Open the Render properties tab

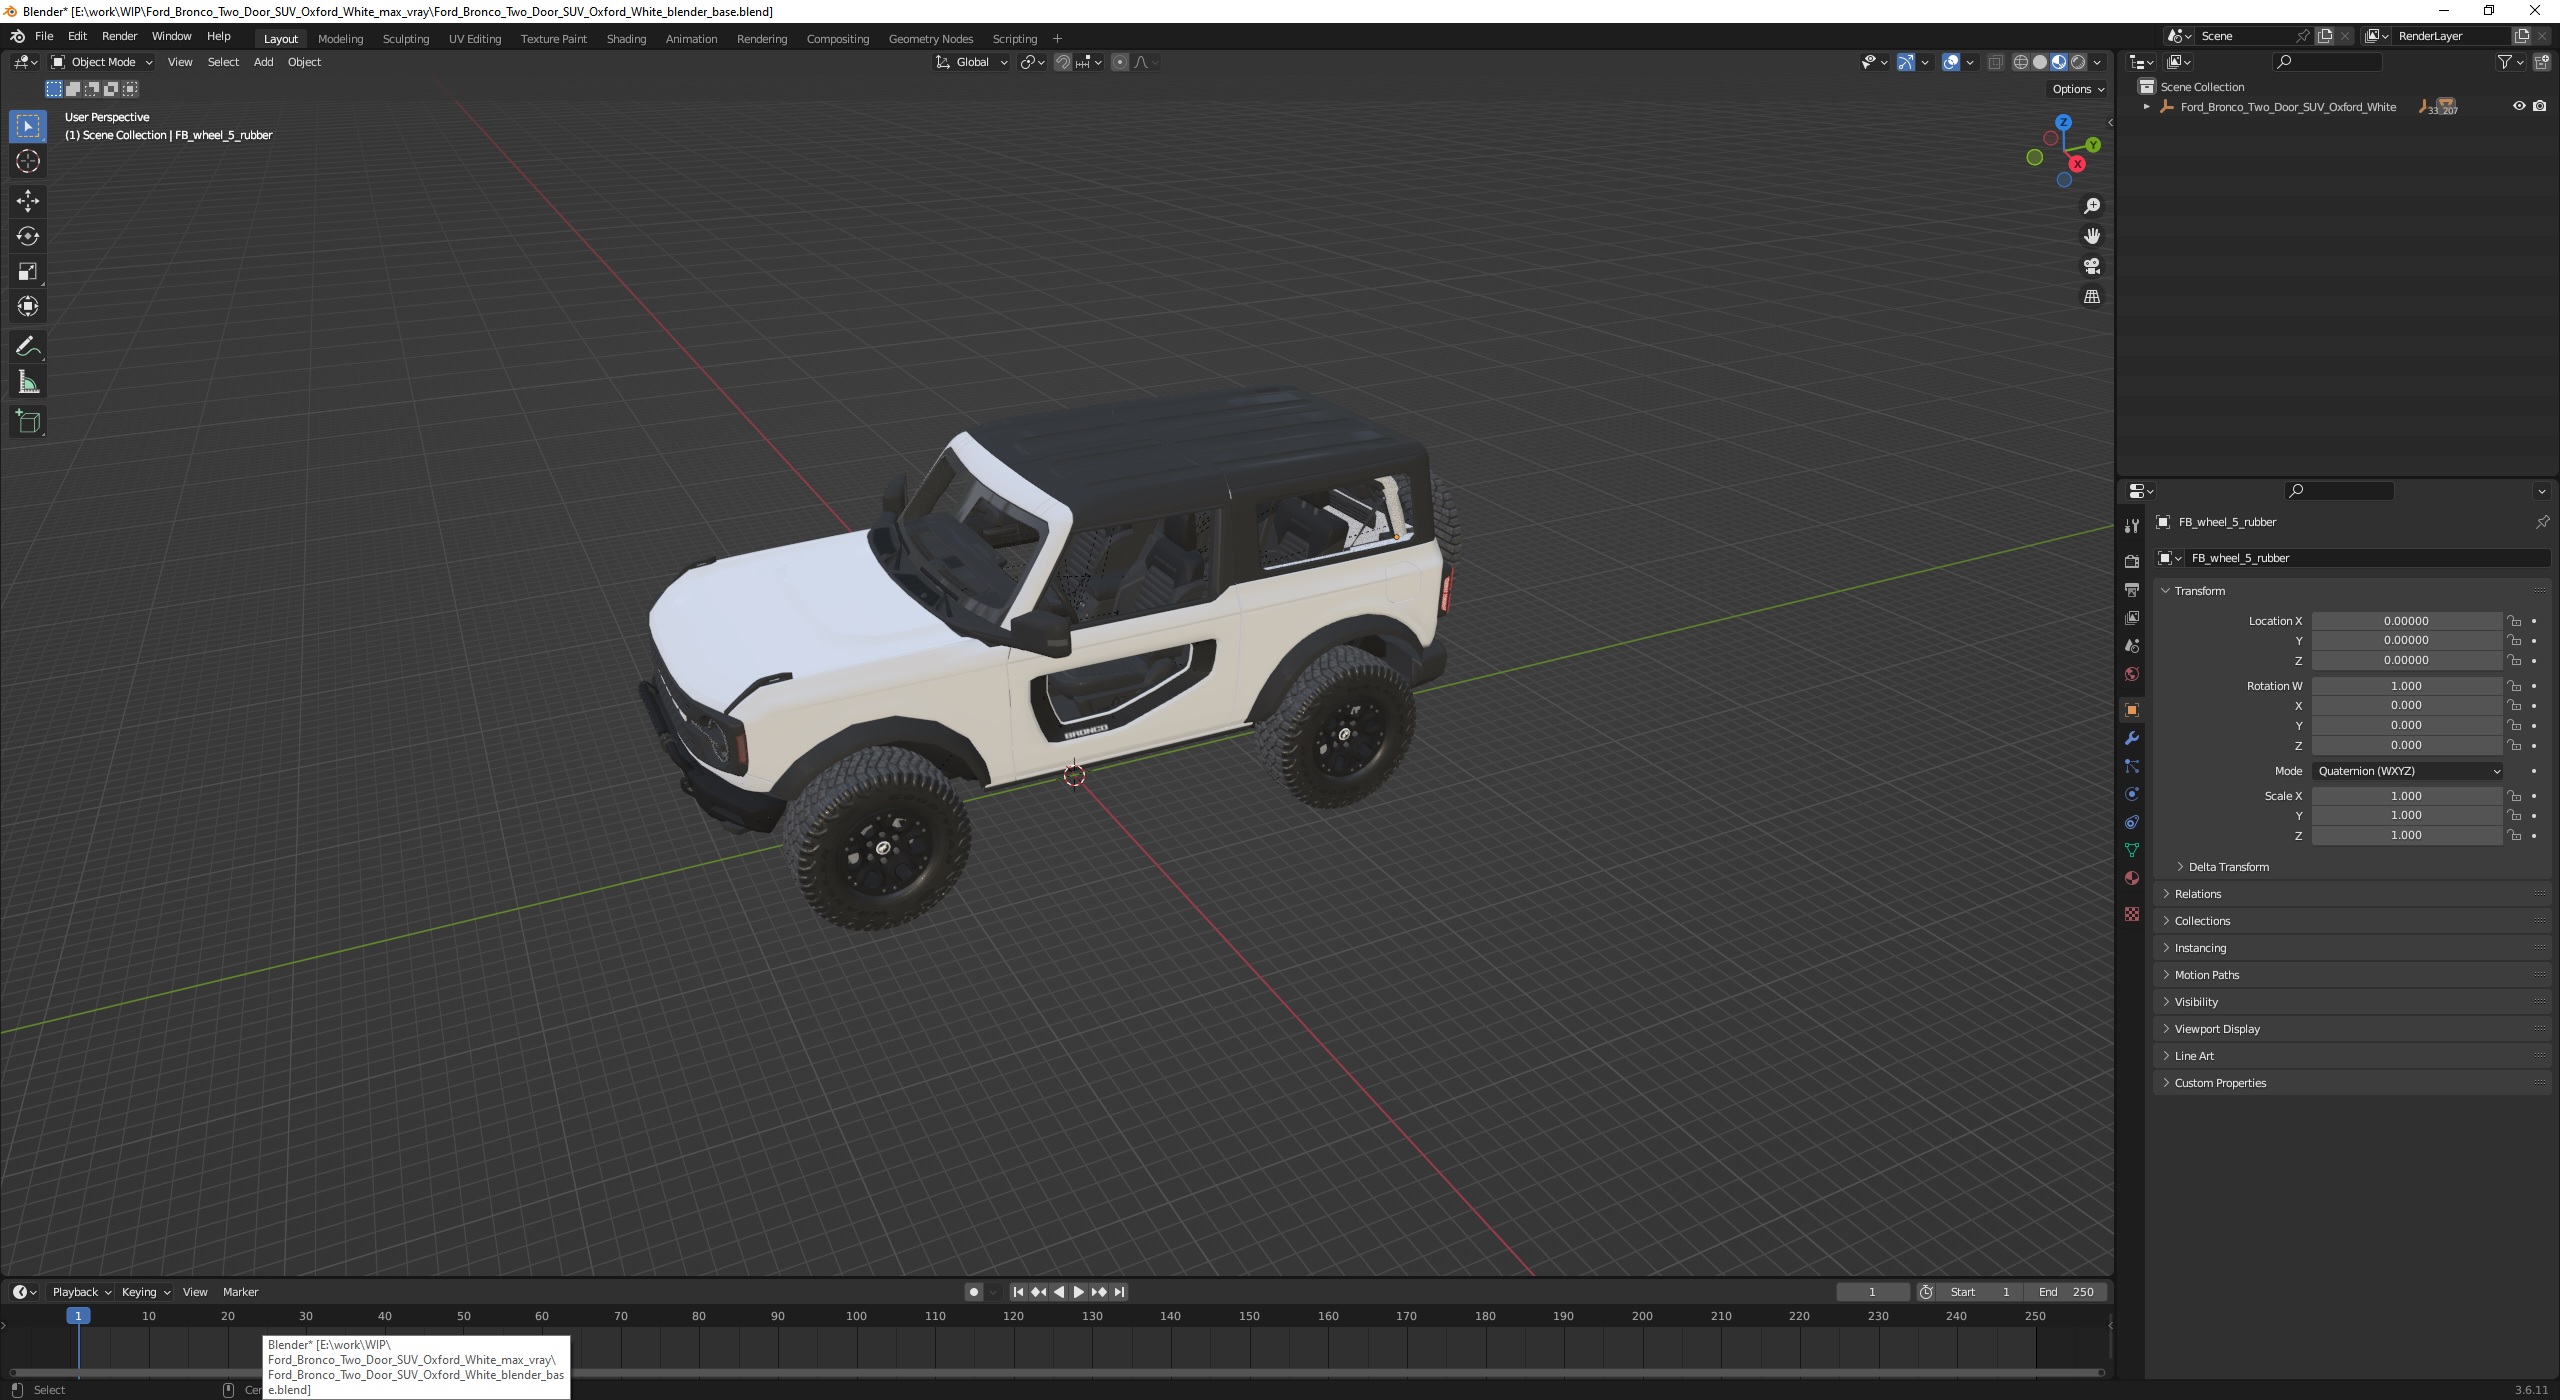[x=2131, y=561]
